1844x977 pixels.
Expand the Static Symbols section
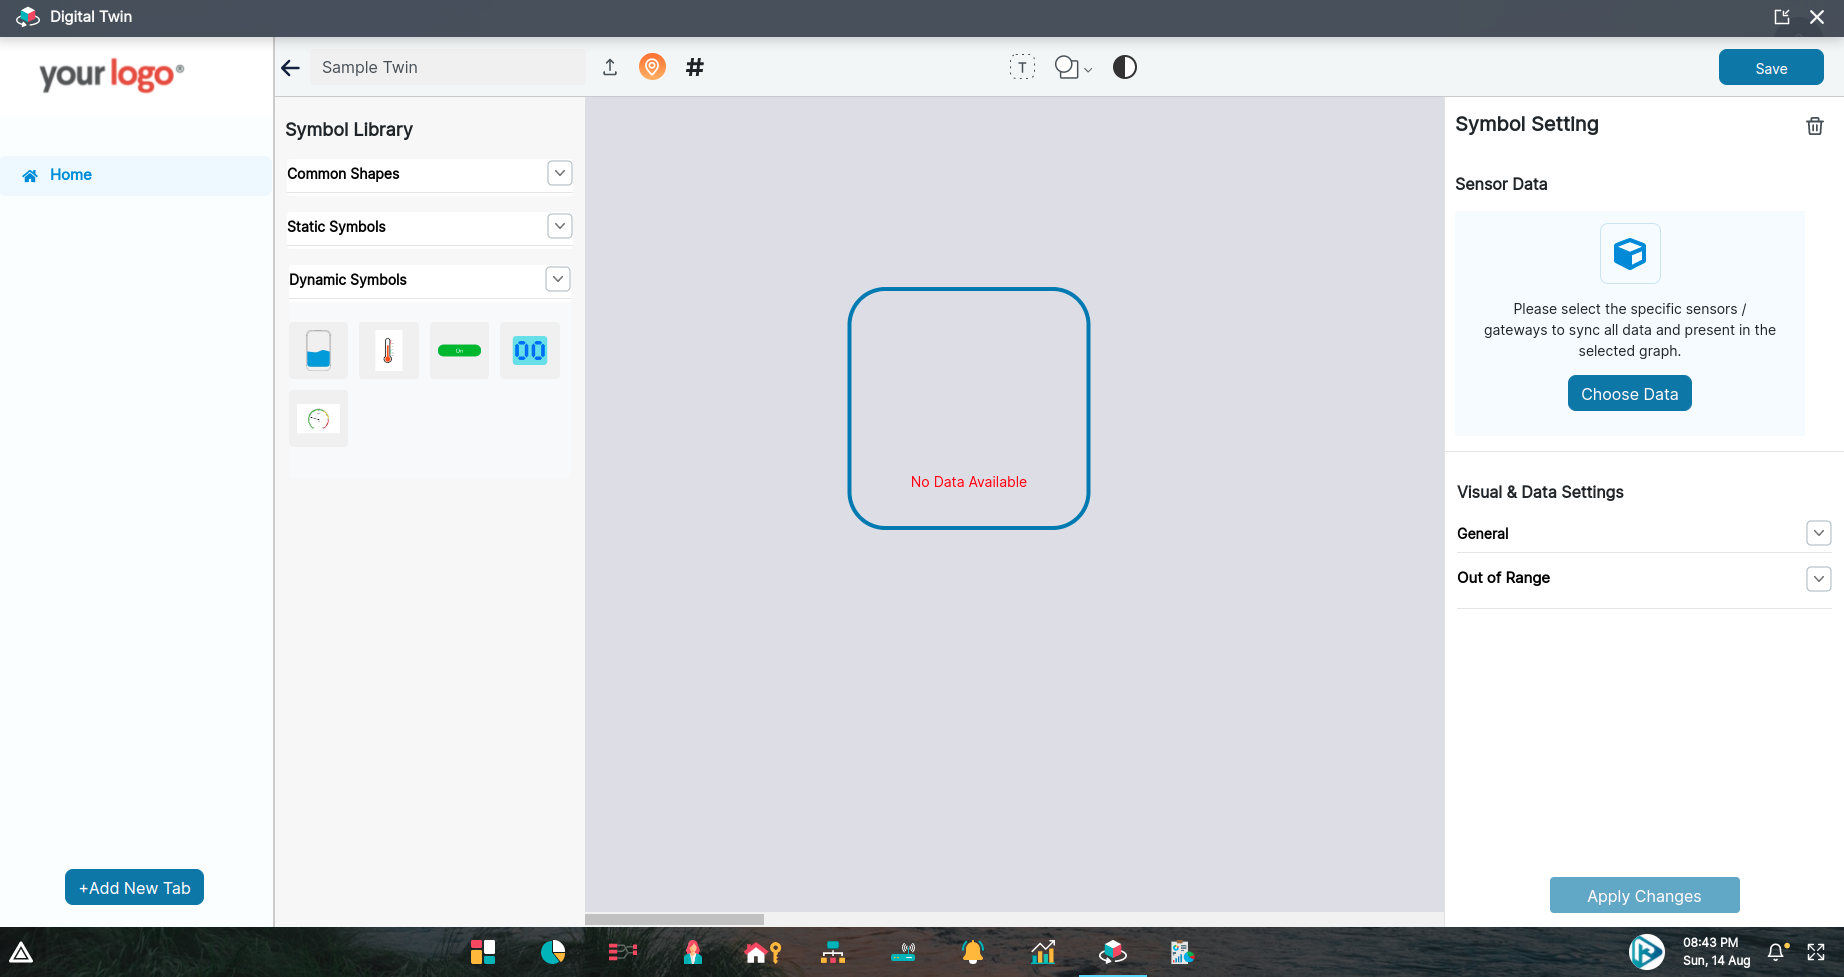(x=559, y=226)
